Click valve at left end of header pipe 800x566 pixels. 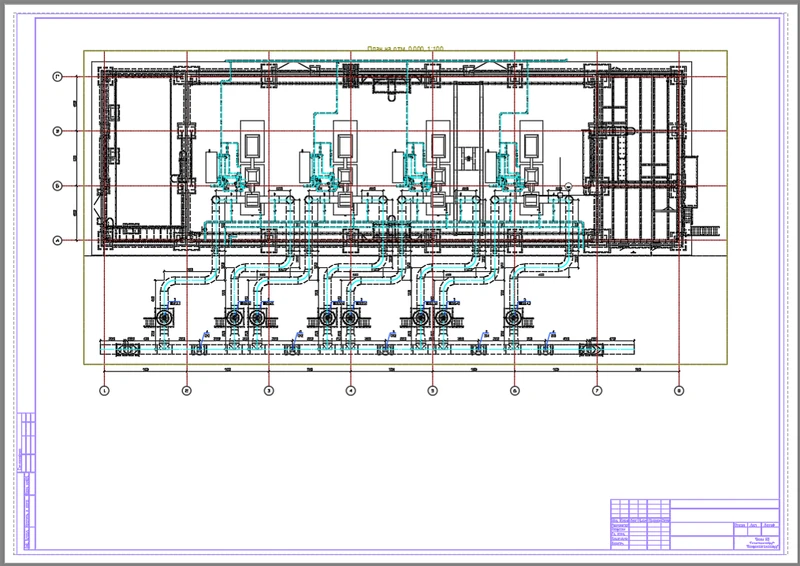coord(128,350)
